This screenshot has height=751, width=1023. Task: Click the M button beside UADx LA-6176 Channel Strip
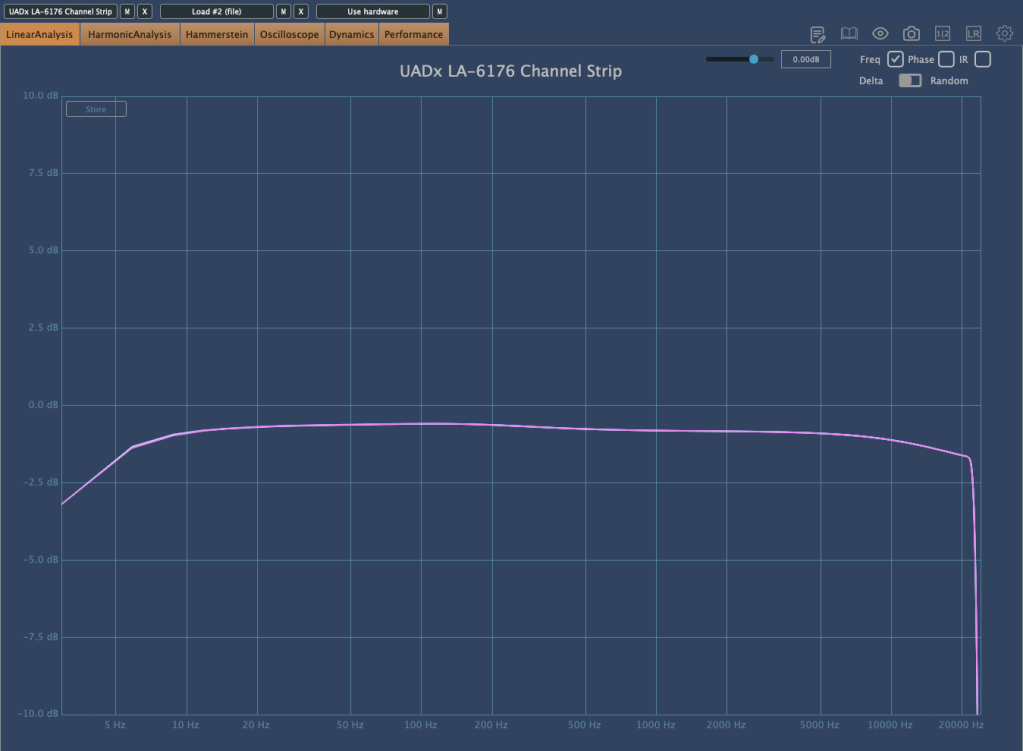click(127, 12)
